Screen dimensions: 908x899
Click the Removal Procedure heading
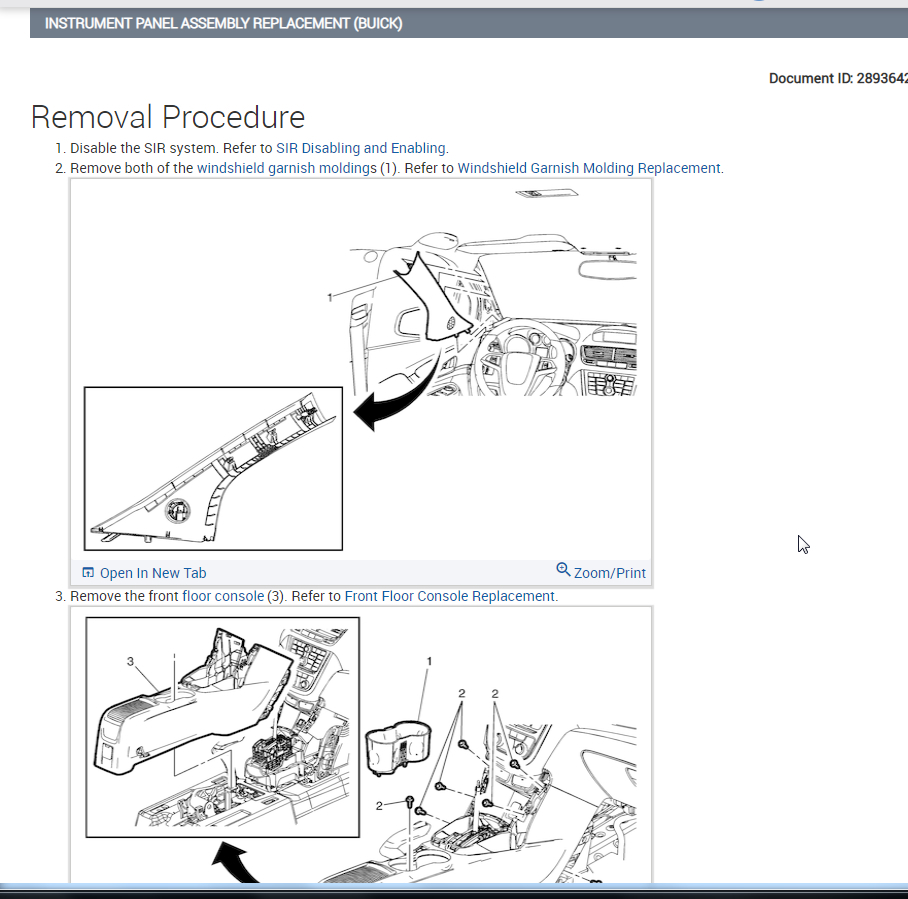tap(168, 118)
